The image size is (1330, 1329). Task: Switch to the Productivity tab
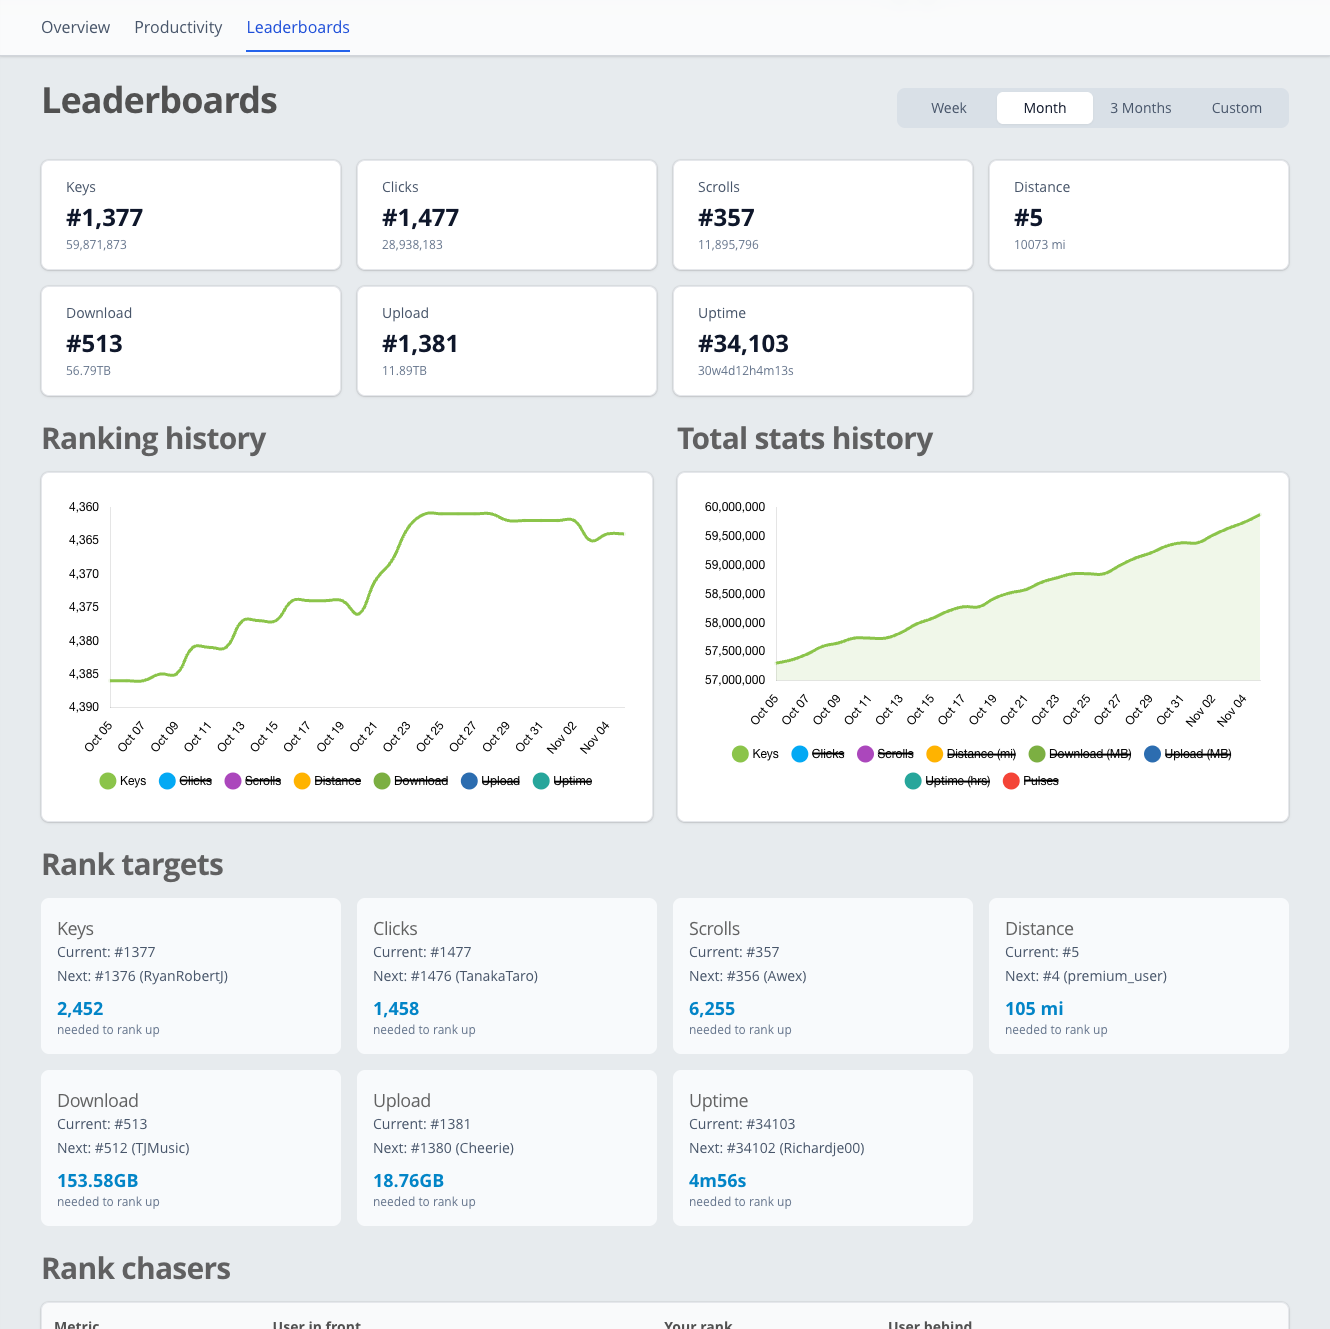tap(178, 27)
